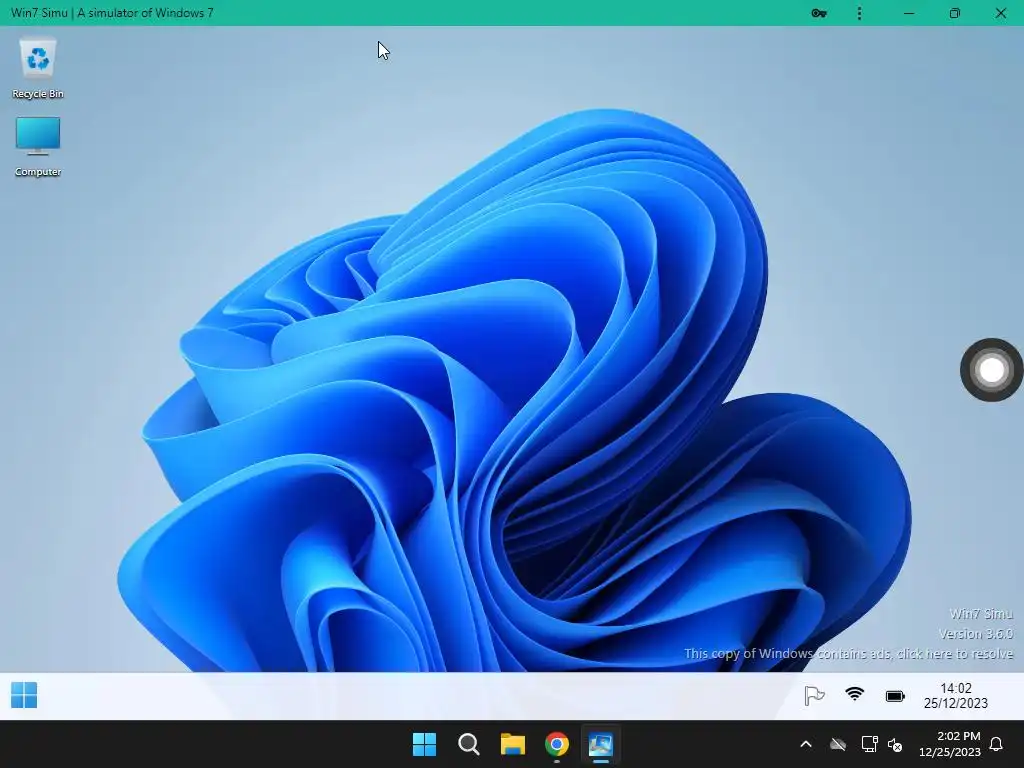Viewport: 1024px width, 768px height.
Task: Open the host taskbar Search icon
Action: [x=468, y=744]
